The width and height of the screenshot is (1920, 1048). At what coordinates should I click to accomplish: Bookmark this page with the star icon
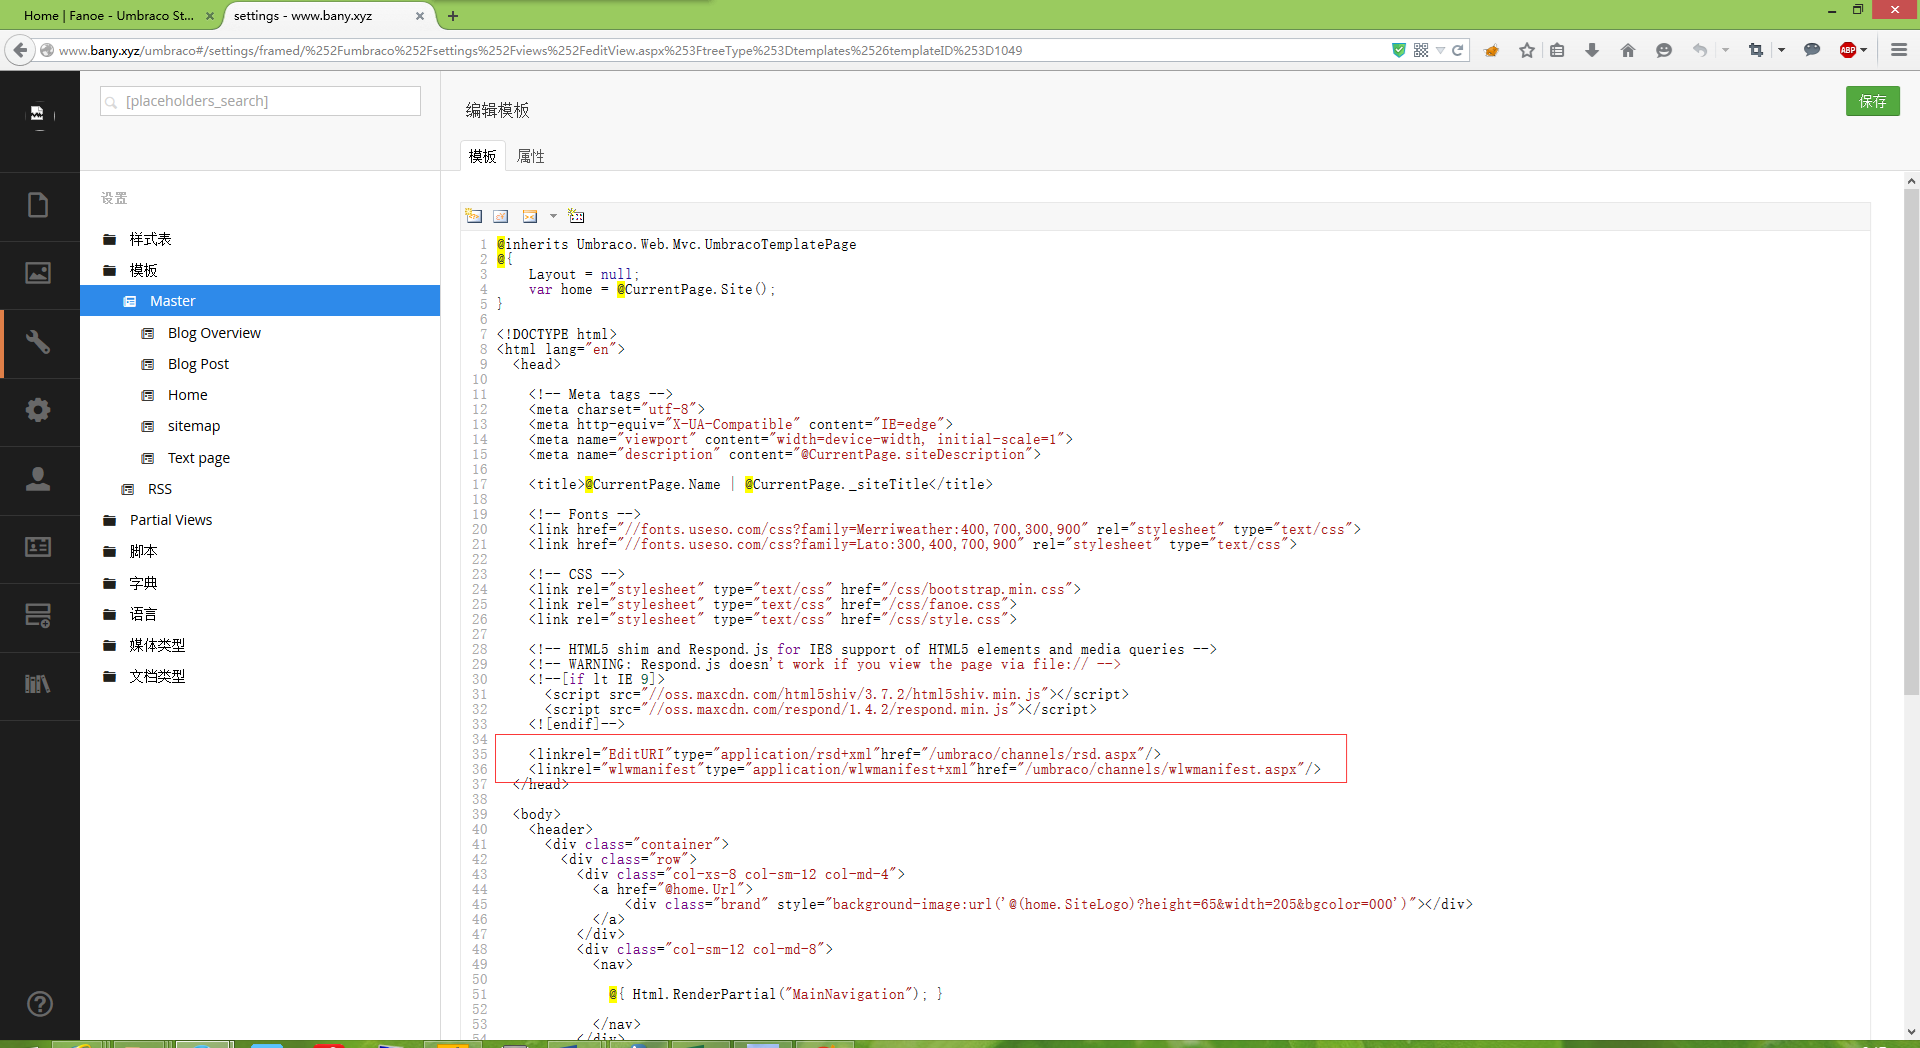(1527, 50)
